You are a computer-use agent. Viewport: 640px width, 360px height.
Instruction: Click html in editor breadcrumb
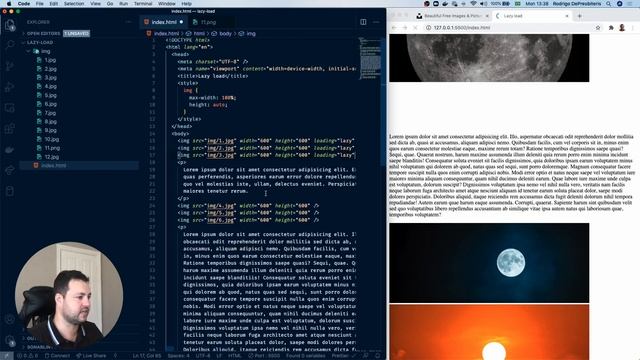(199, 34)
